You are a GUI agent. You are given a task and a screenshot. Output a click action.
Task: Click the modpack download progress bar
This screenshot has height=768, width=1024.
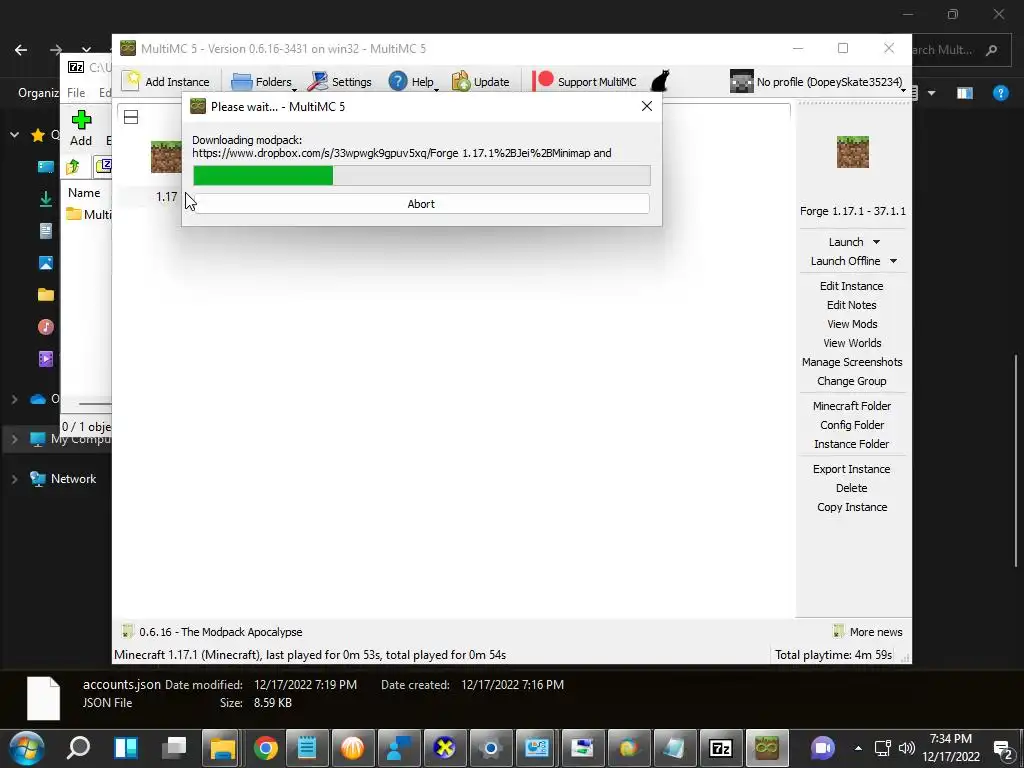[422, 175]
